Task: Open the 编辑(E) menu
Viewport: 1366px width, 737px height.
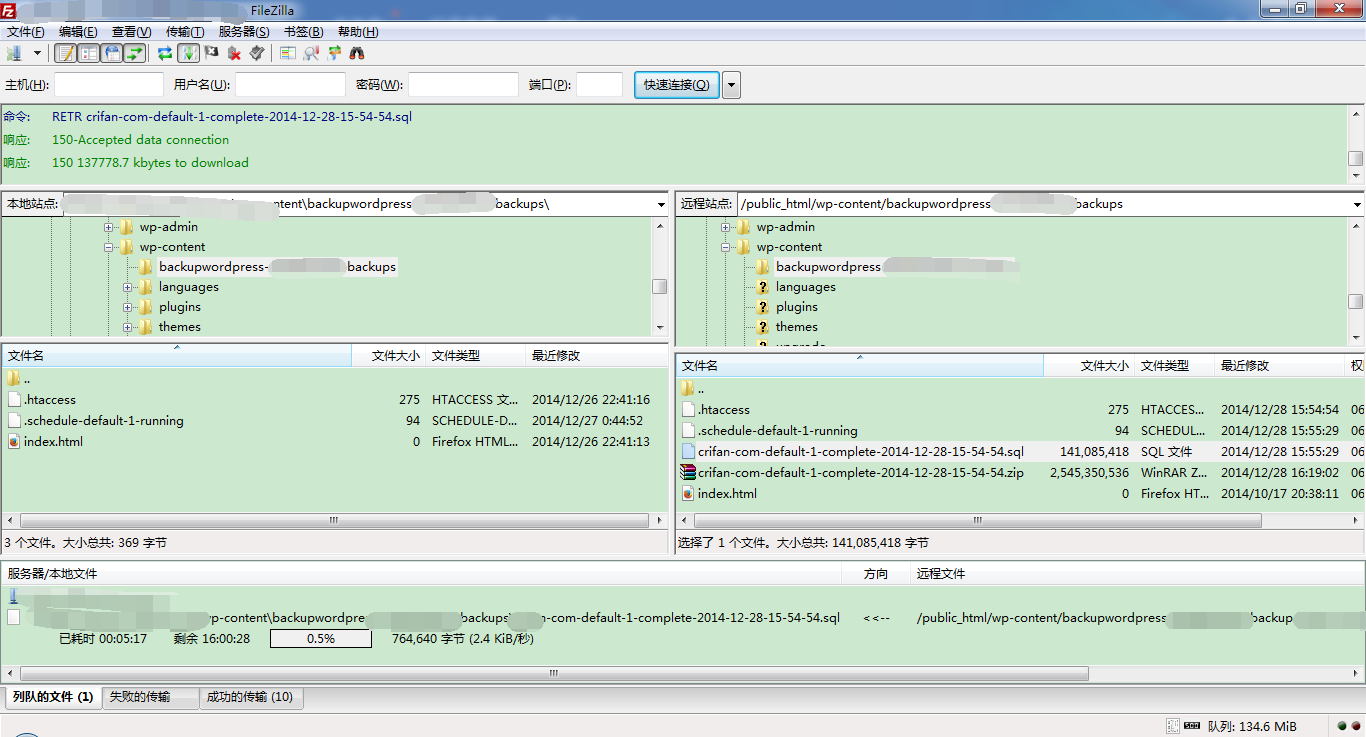Action: pos(78,32)
